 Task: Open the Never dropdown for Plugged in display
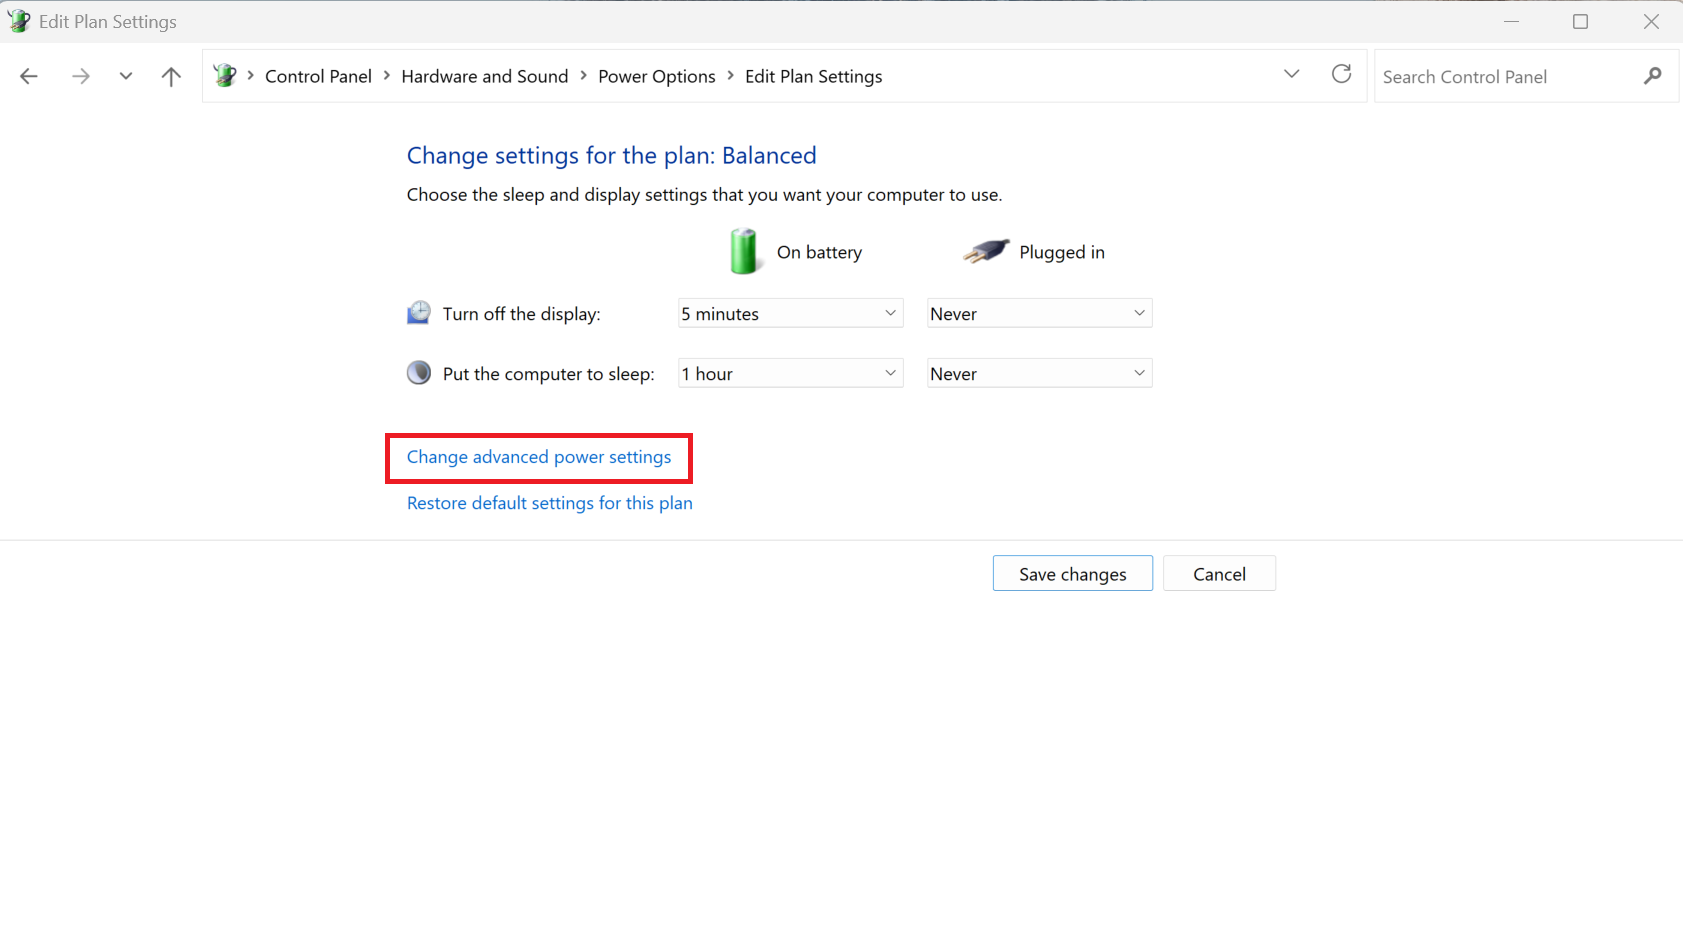pyautogui.click(x=1038, y=313)
